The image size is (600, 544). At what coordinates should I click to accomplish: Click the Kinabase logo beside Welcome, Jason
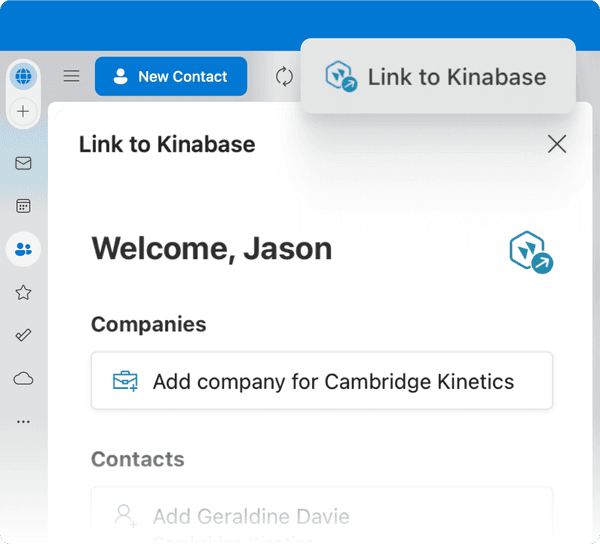click(531, 252)
